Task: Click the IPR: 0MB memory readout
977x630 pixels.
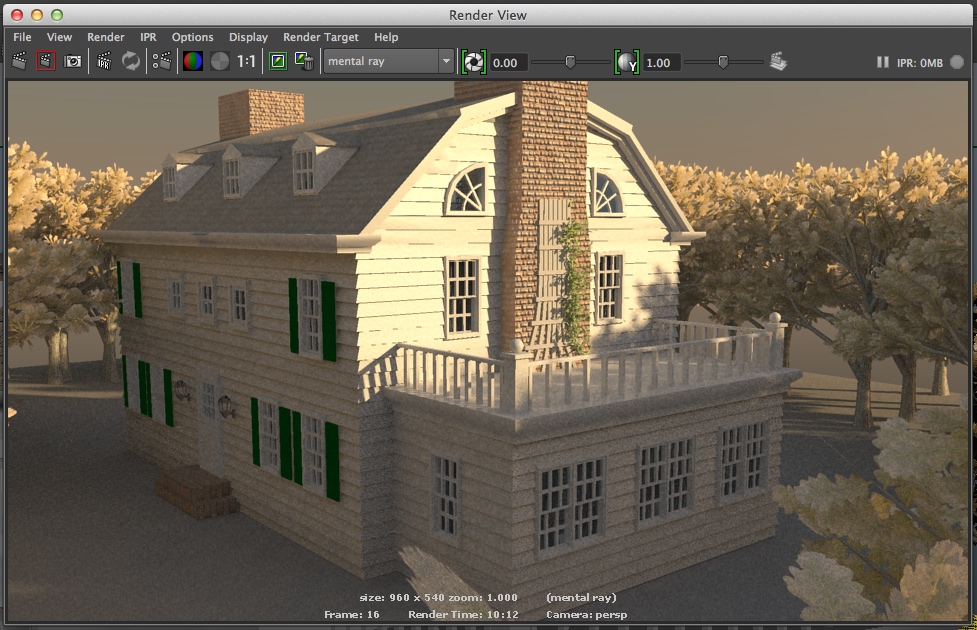Action: coord(920,63)
